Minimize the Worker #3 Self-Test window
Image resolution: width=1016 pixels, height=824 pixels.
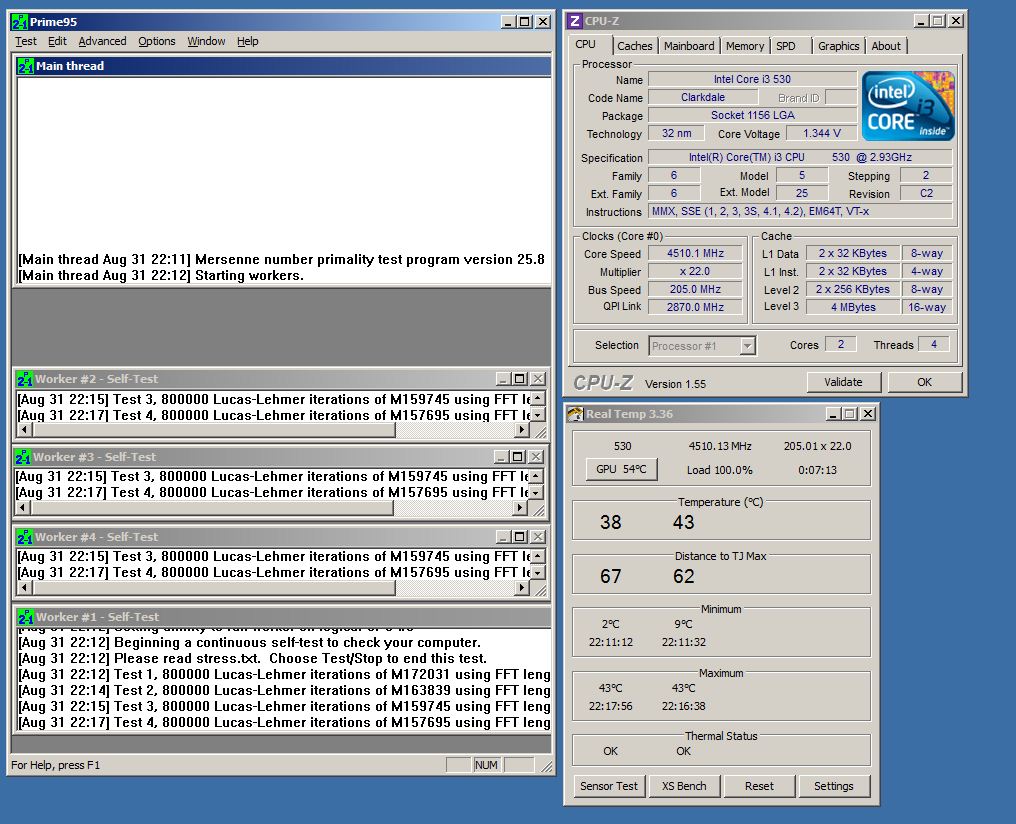(x=501, y=457)
